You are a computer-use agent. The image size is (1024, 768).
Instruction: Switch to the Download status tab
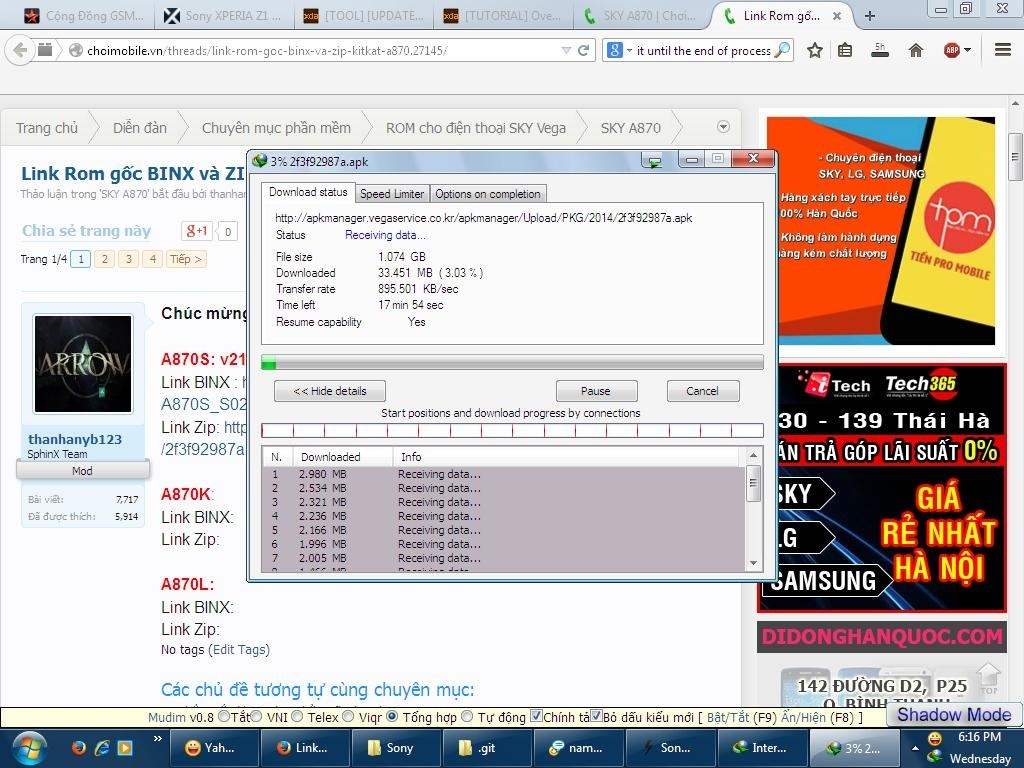click(x=308, y=192)
